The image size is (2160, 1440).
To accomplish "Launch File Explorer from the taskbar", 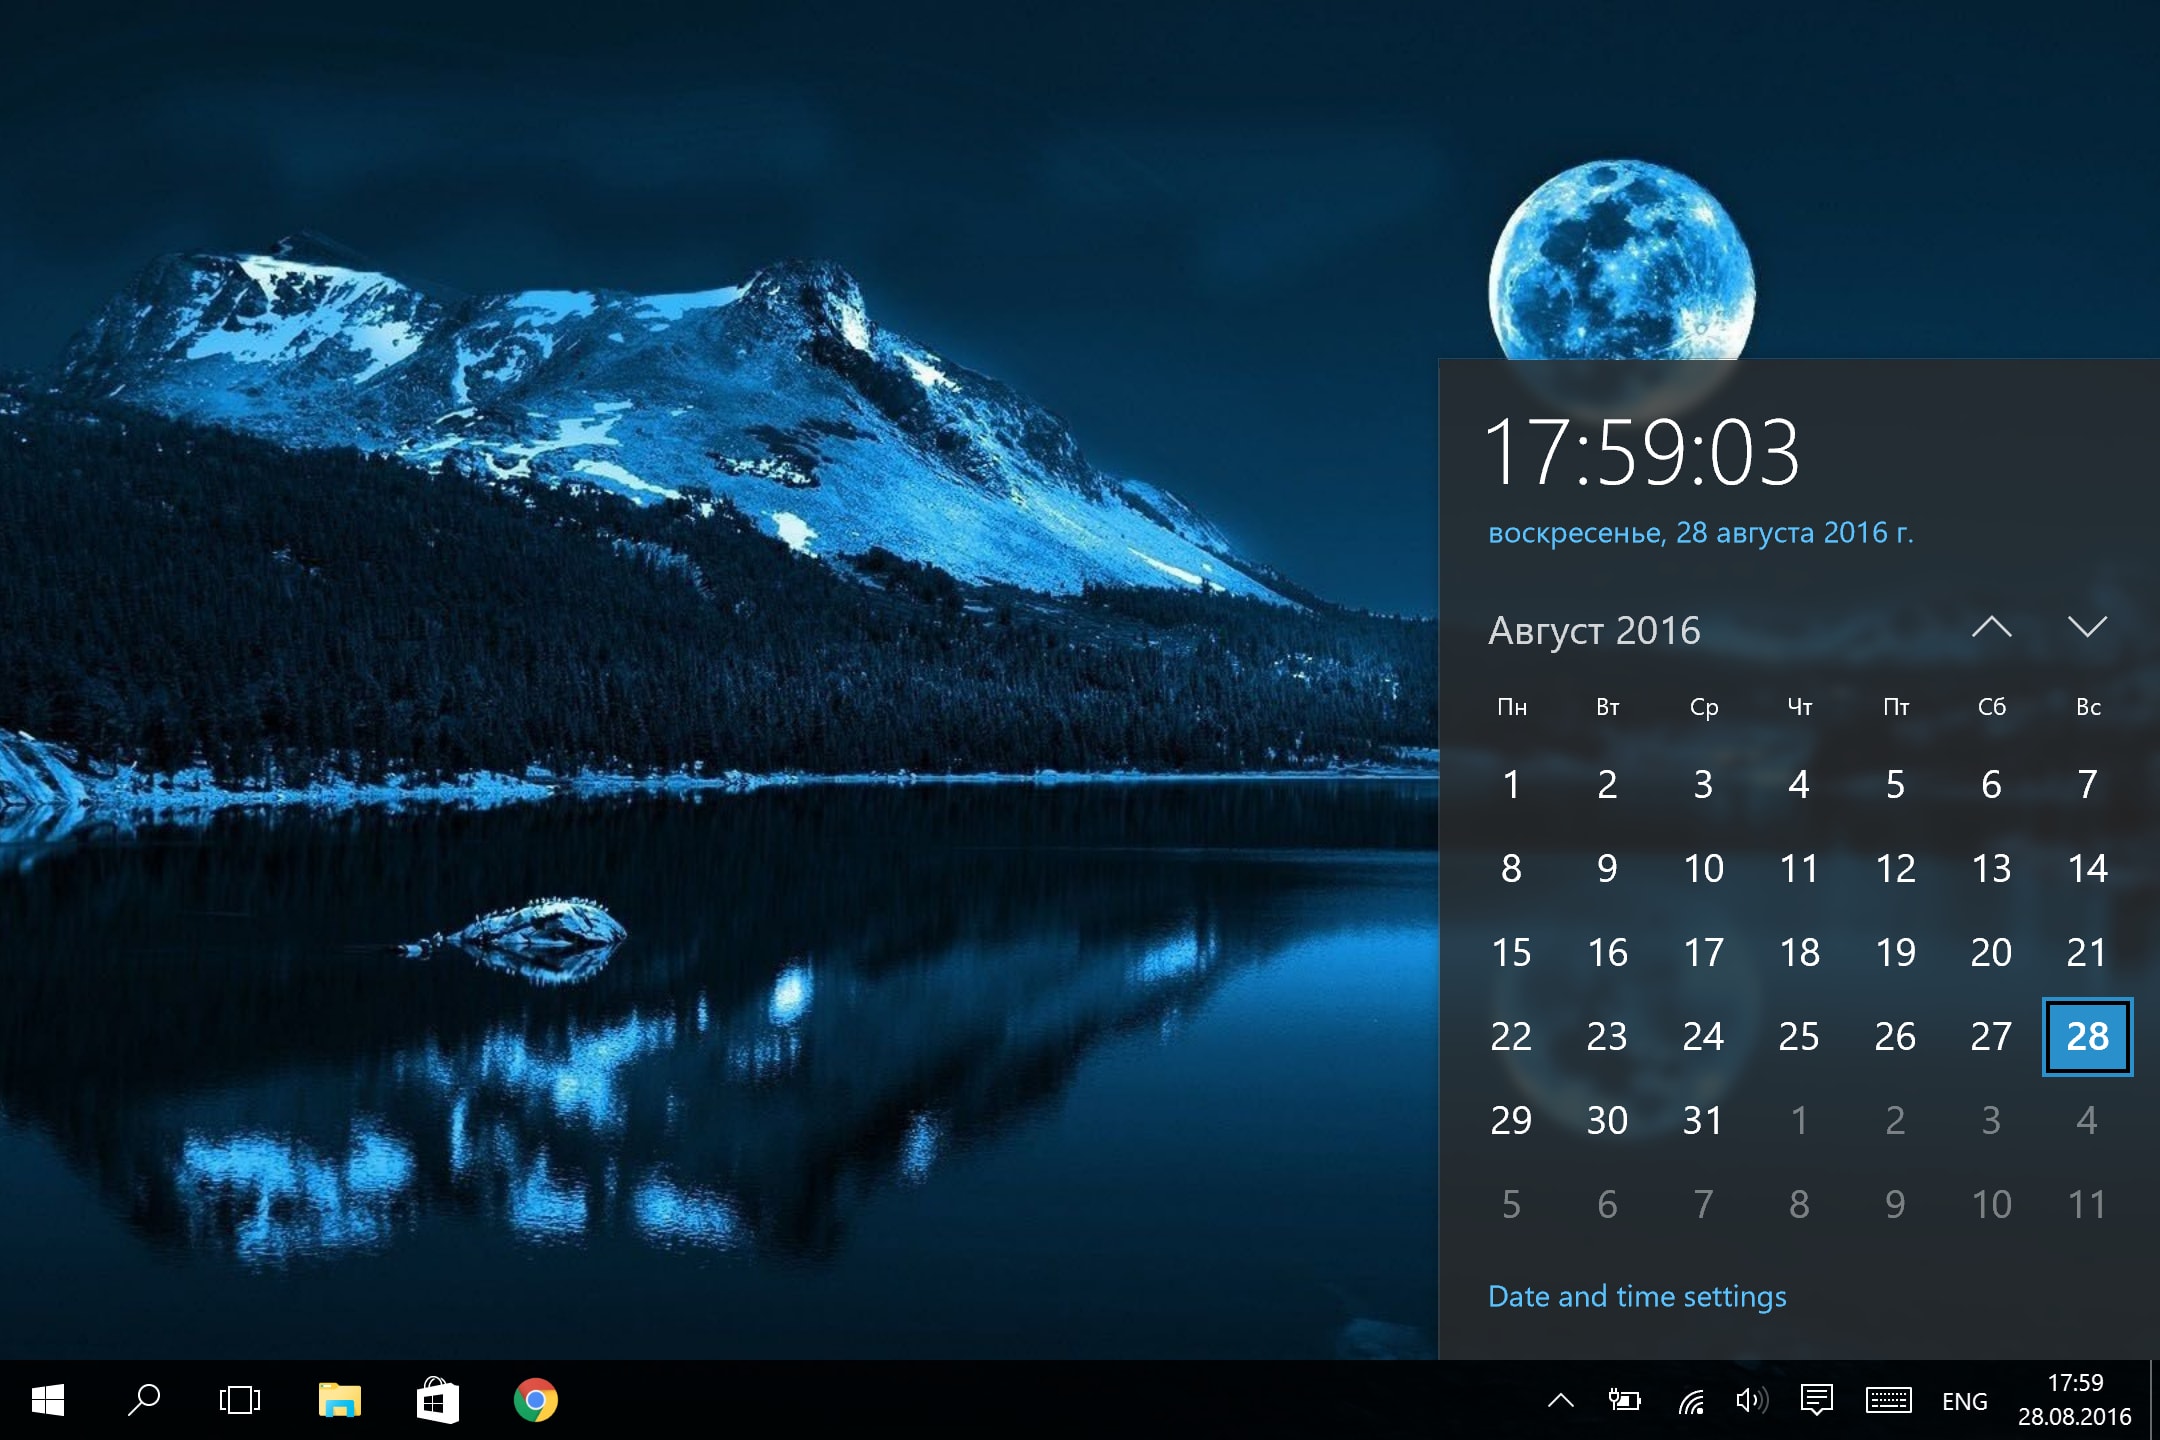I will [340, 1400].
